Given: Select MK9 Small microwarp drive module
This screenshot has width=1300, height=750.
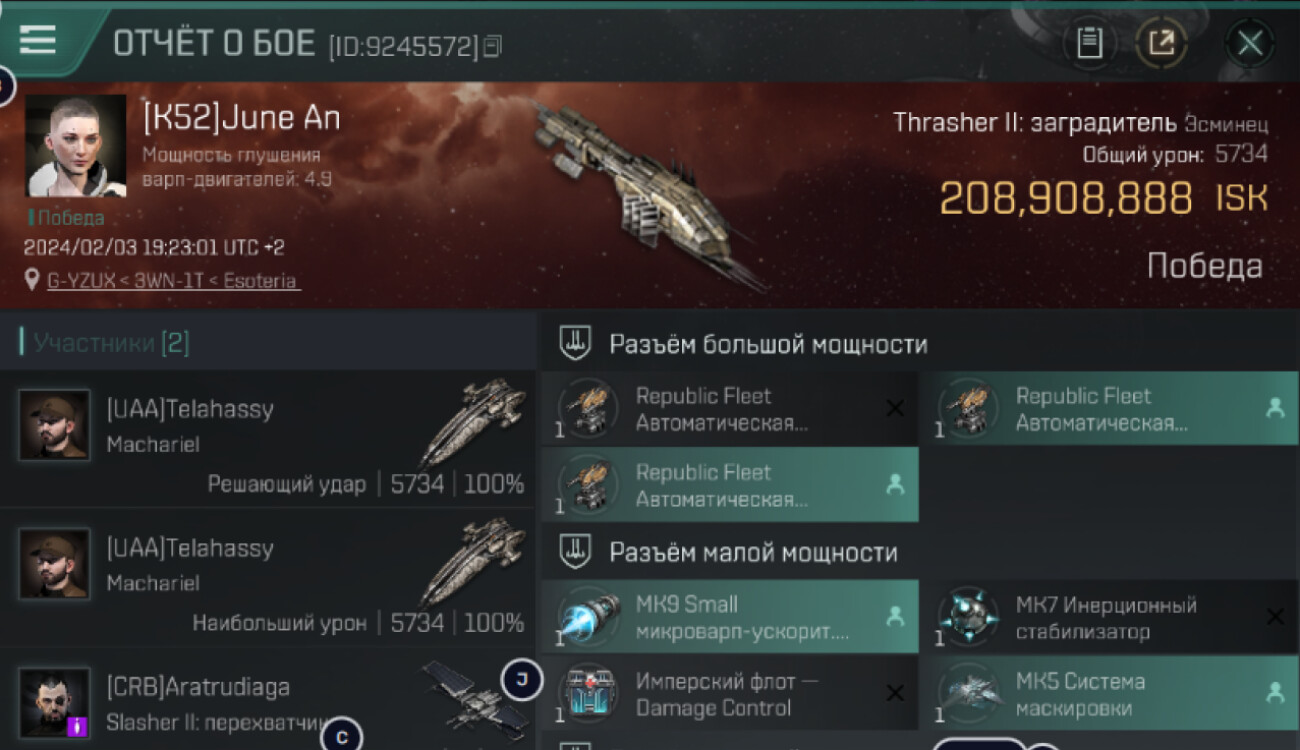Looking at the screenshot, I should pyautogui.click(x=729, y=617).
